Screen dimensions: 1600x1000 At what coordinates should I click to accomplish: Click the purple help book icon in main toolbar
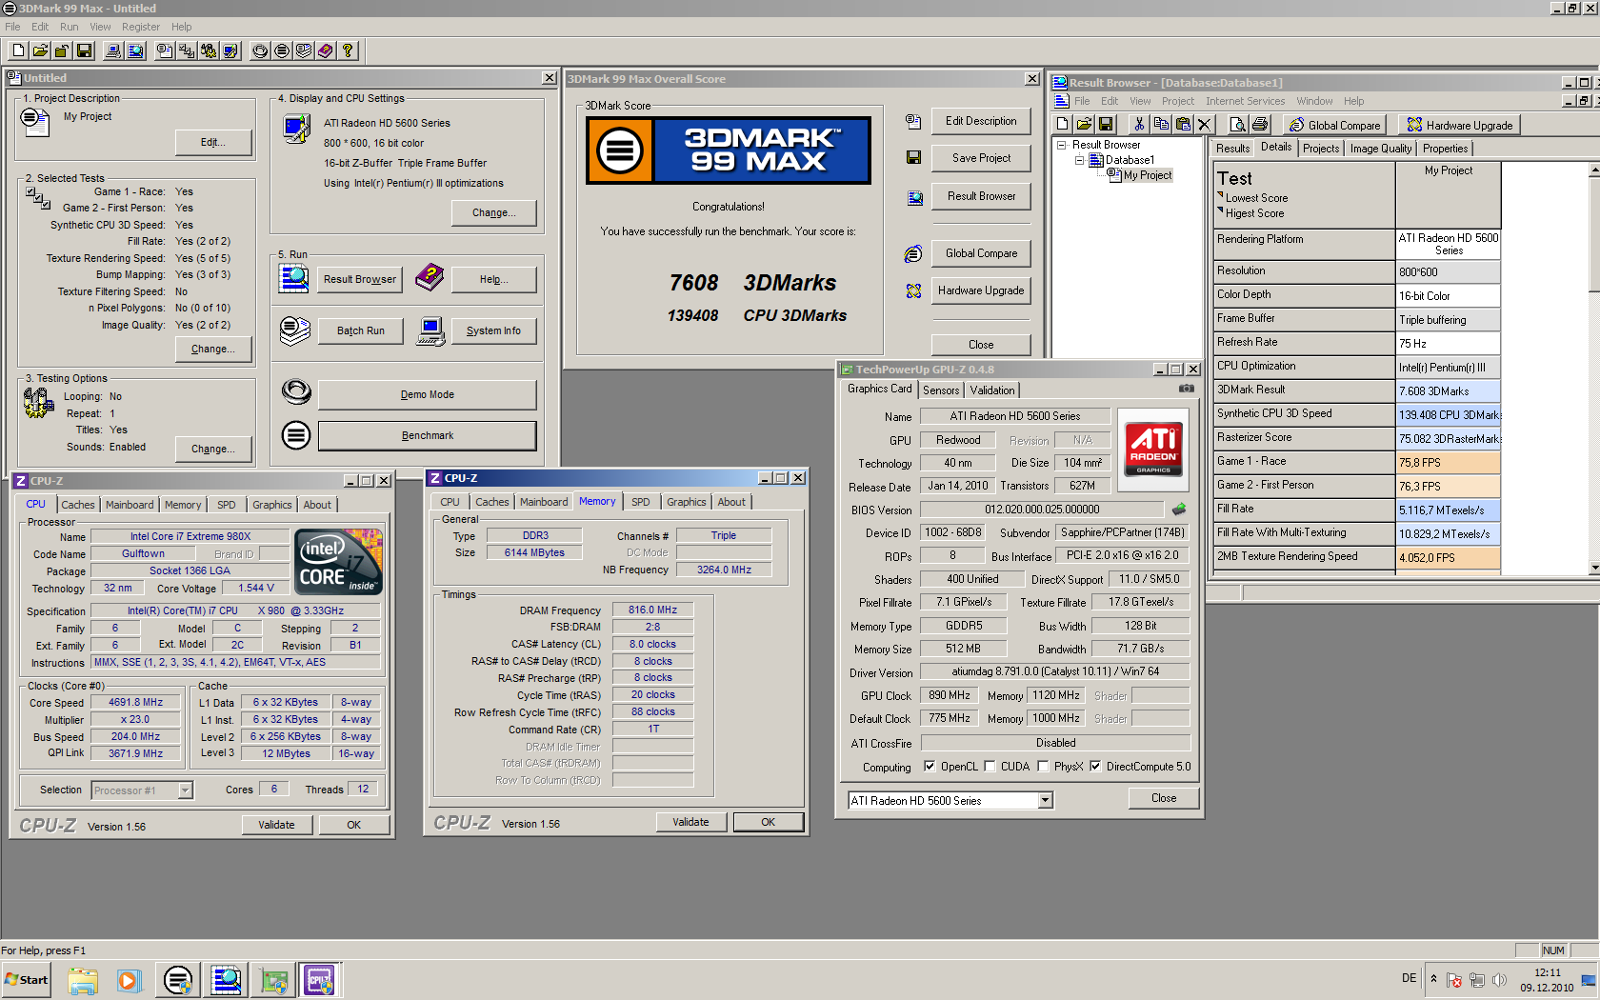(x=326, y=51)
